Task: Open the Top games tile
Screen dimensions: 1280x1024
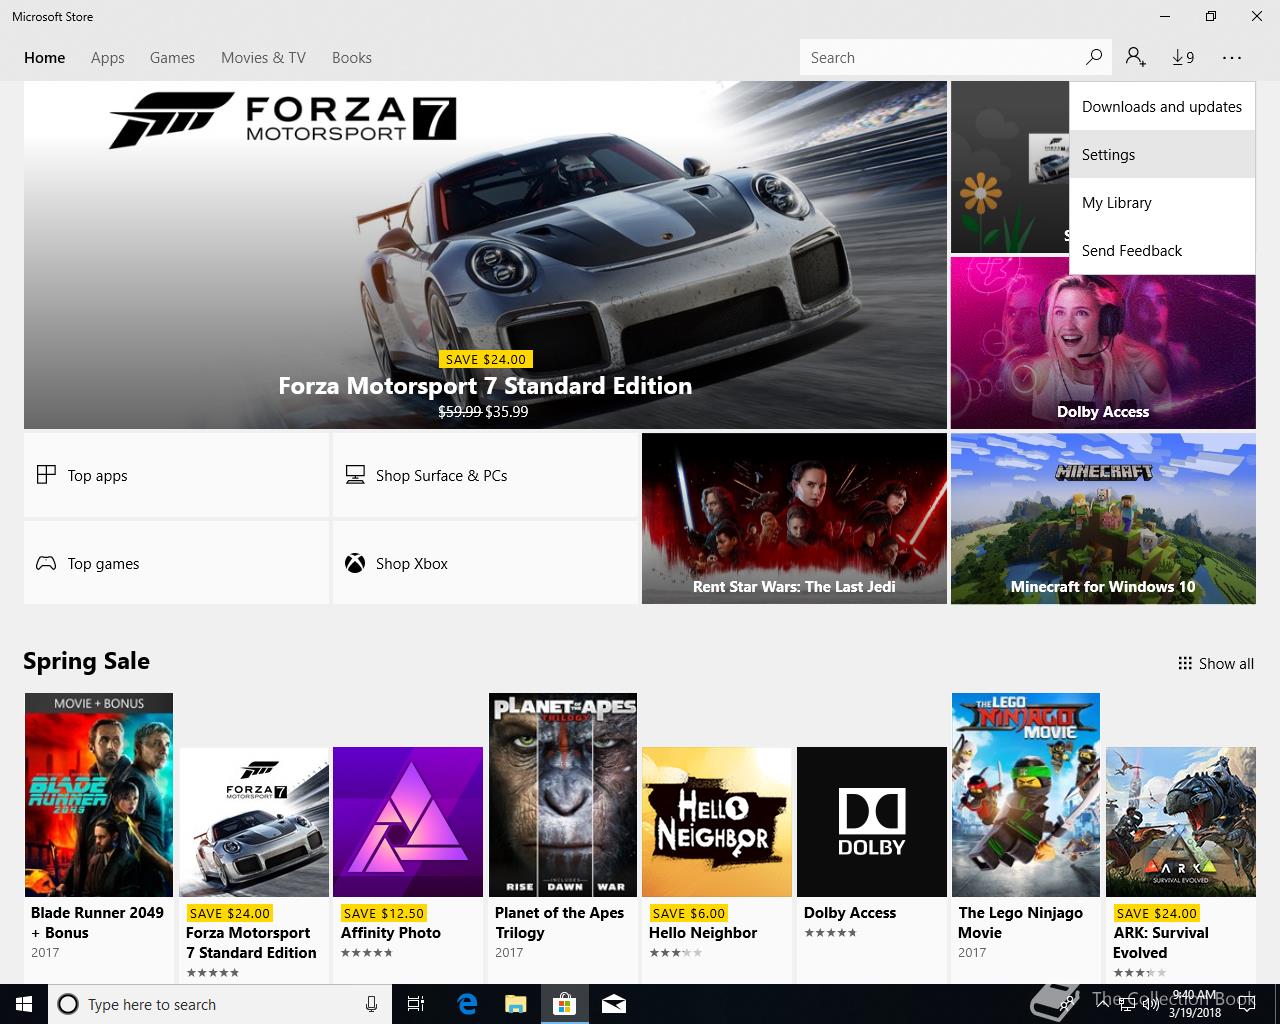Action: [x=177, y=563]
